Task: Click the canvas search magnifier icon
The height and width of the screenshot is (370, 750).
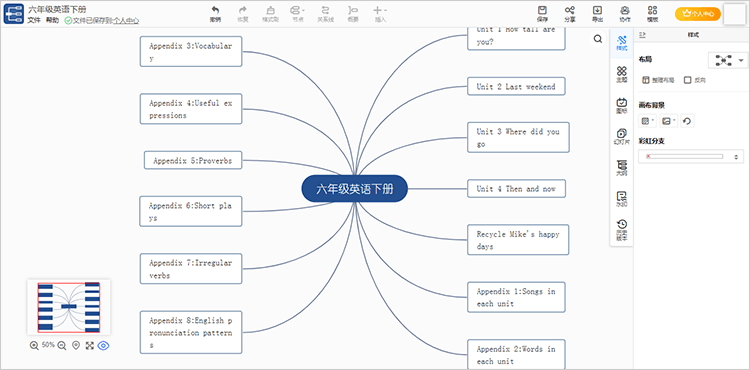Action: pyautogui.click(x=598, y=39)
